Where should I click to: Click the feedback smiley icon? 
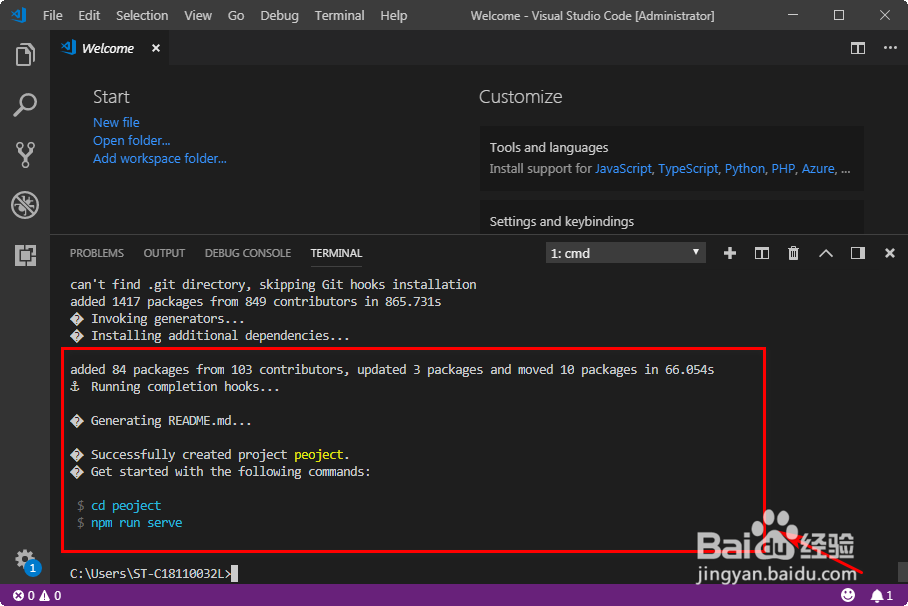(x=848, y=595)
